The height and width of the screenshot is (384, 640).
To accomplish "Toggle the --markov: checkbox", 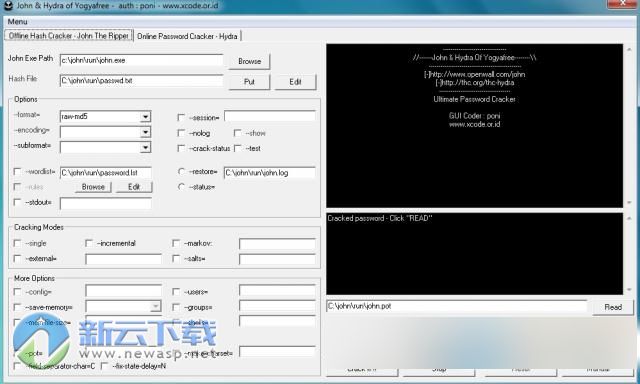I will coord(176,243).
